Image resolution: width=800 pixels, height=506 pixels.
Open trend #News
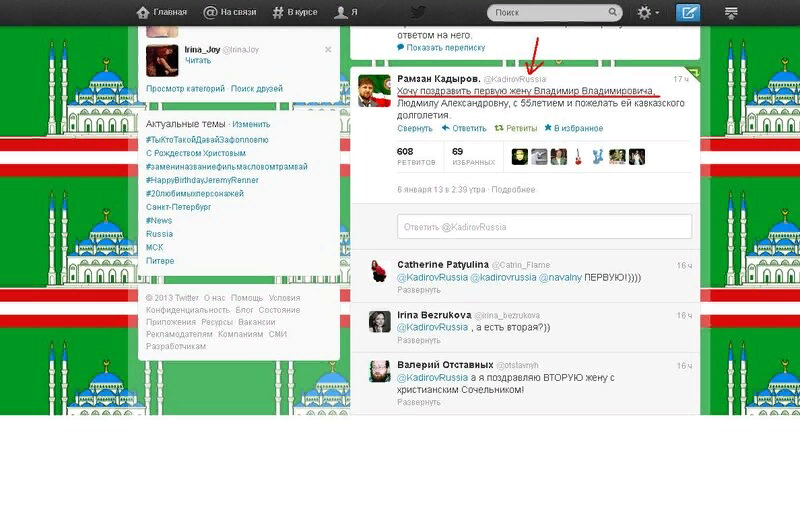pos(159,220)
